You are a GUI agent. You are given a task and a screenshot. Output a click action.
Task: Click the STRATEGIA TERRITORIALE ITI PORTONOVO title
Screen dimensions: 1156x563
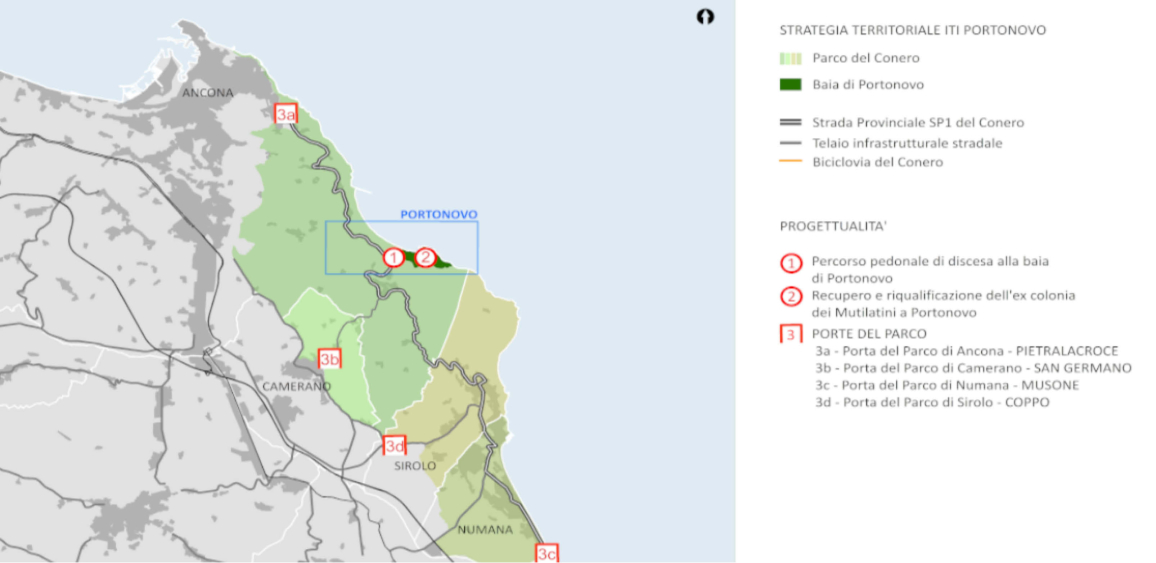tap(912, 30)
